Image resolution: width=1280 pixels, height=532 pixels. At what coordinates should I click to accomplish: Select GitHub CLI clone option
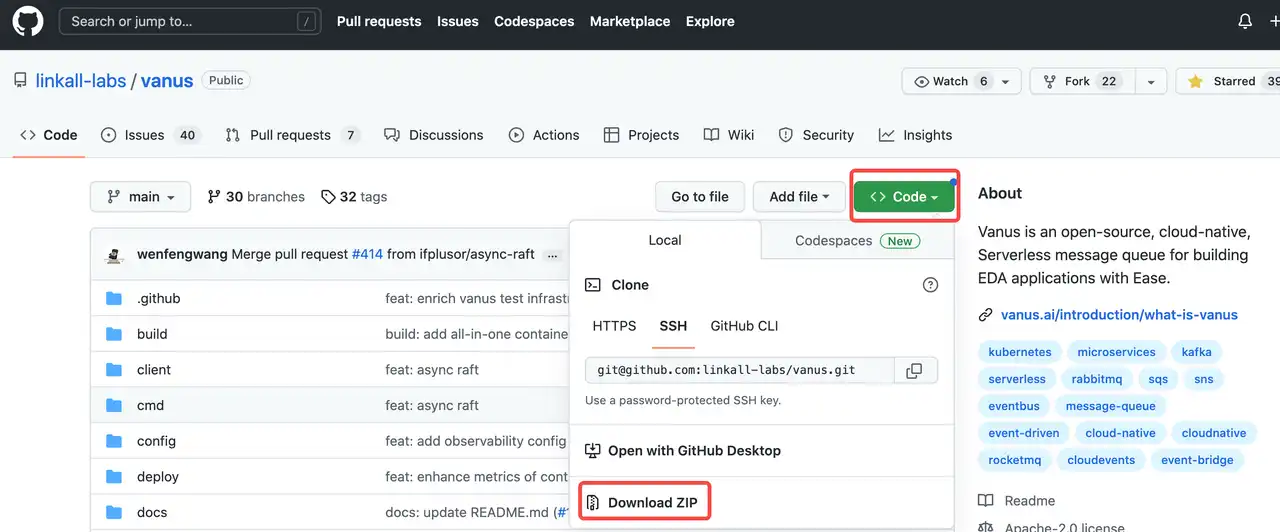tap(744, 326)
